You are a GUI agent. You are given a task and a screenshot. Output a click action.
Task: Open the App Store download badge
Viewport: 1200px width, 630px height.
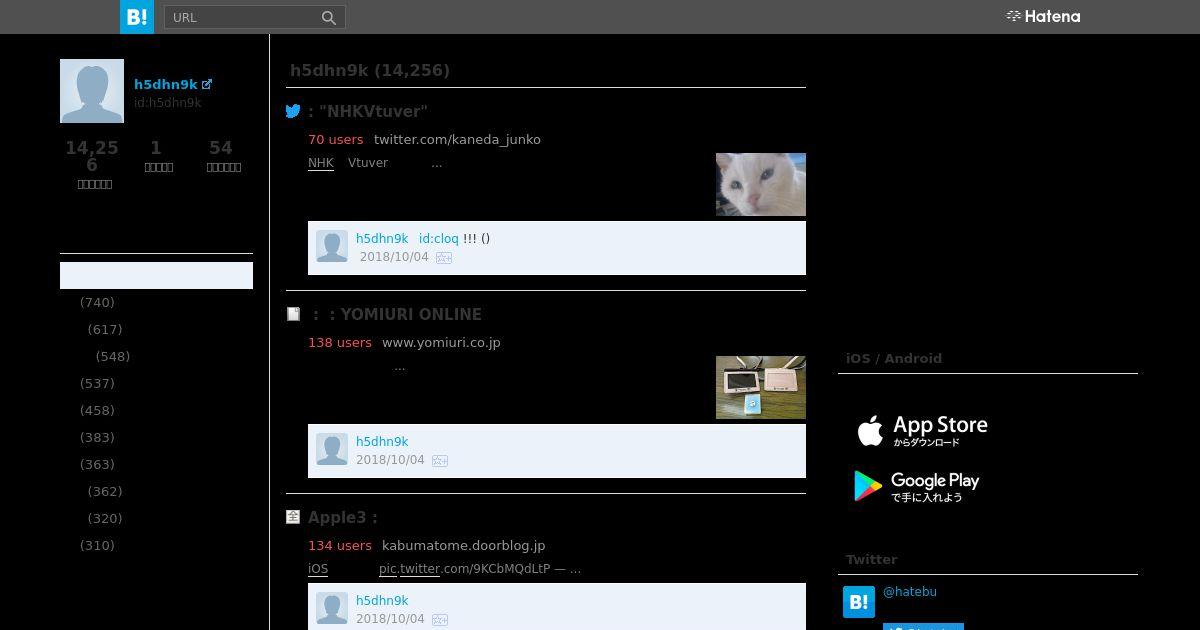tap(921, 431)
